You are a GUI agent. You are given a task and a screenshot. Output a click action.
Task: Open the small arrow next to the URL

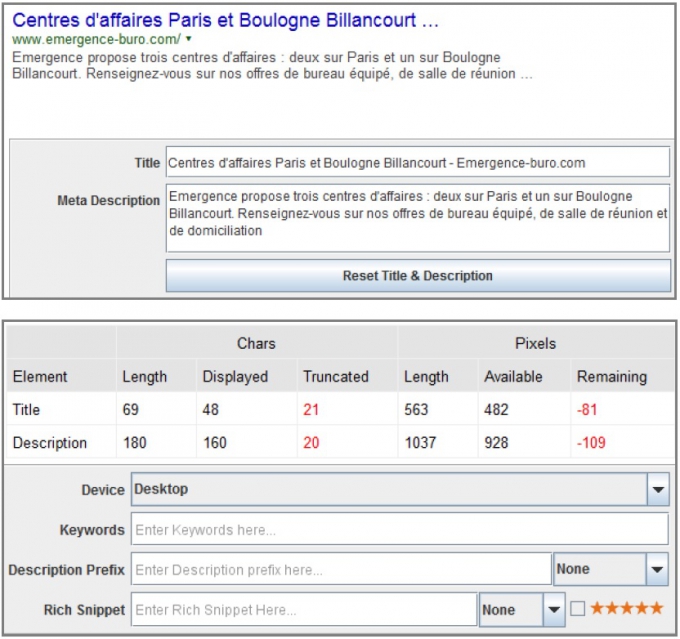(x=189, y=39)
